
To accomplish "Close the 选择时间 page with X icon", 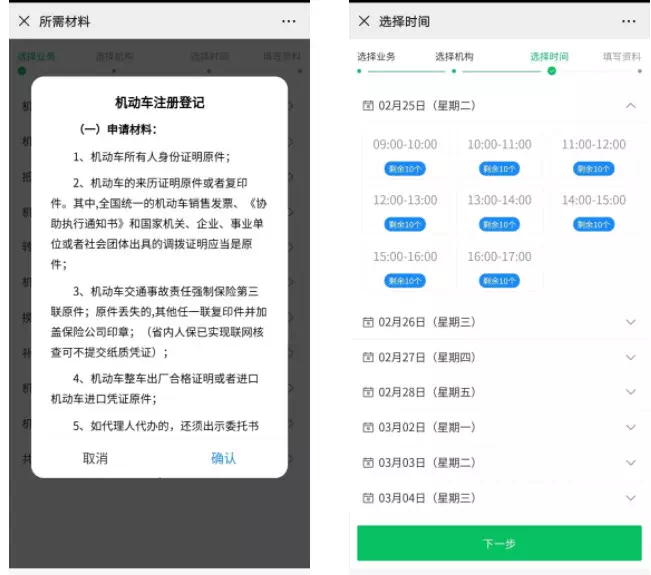I will coord(364,21).
